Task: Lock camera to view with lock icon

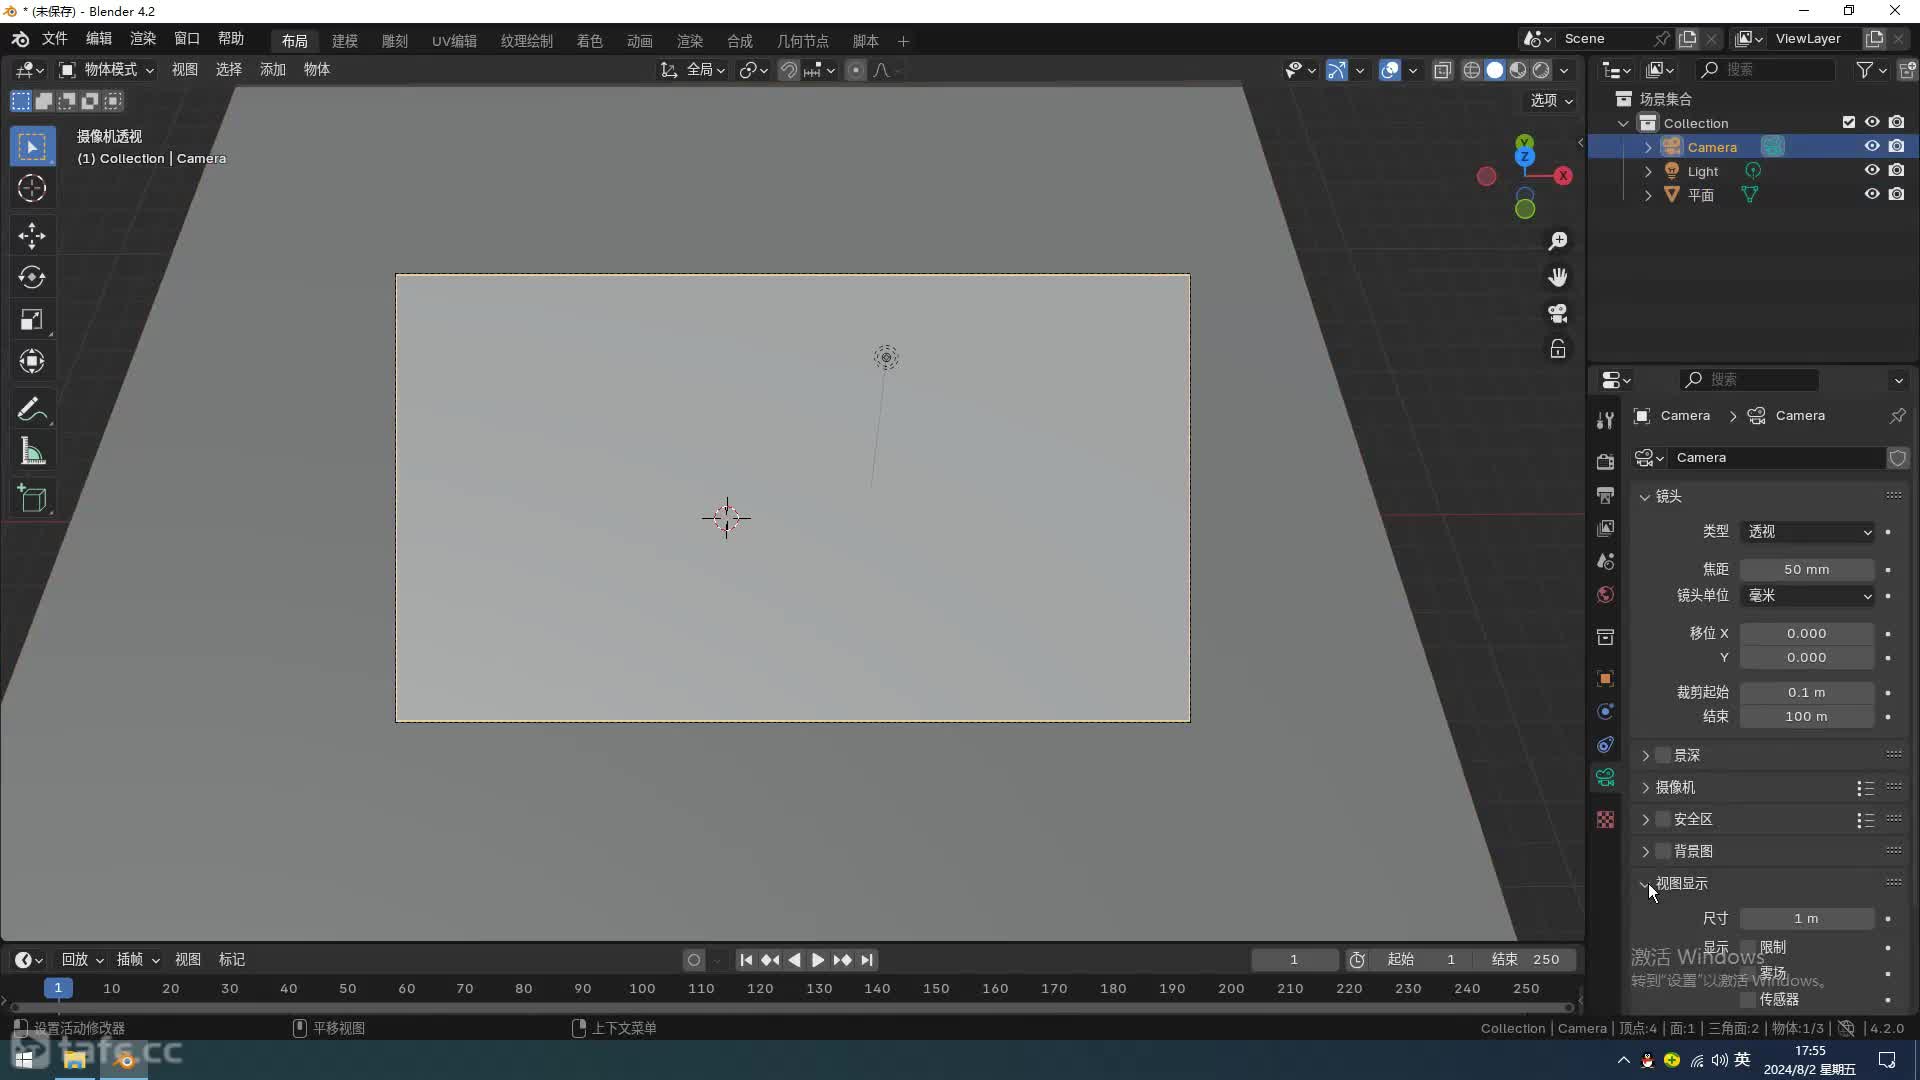Action: pos(1558,349)
